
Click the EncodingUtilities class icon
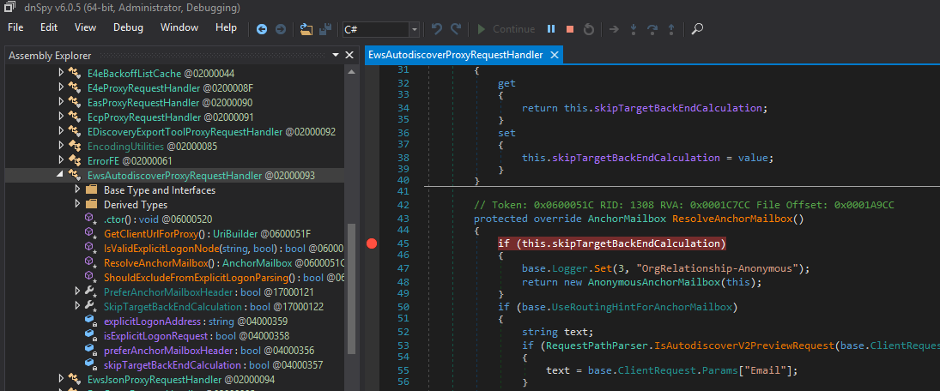point(75,146)
